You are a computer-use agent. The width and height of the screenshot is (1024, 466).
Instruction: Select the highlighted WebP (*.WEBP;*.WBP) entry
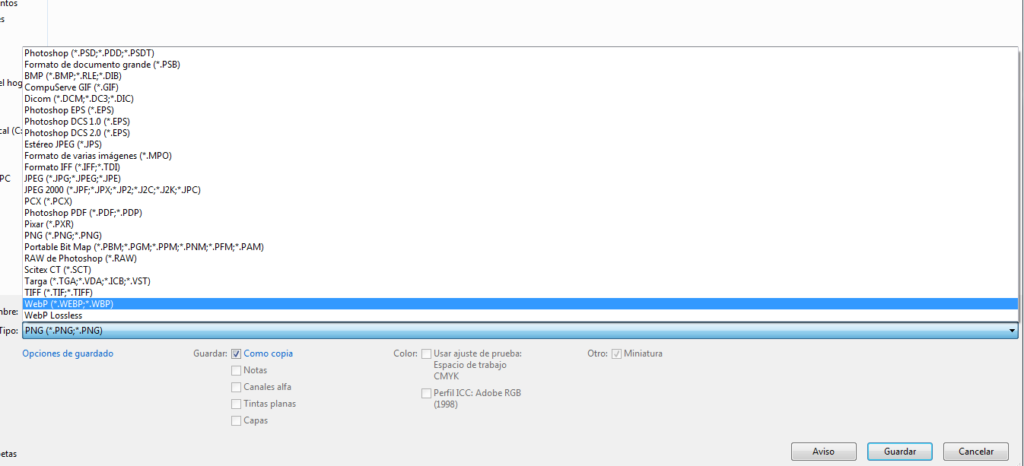pos(520,304)
